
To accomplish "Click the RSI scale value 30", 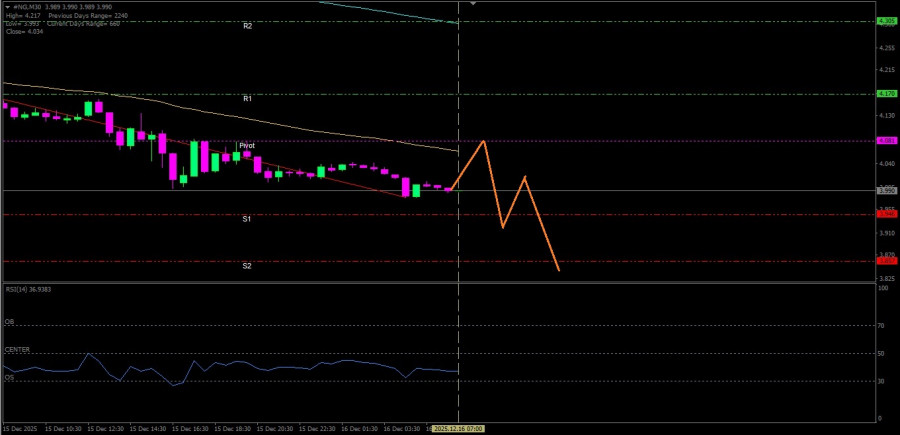I will tap(883, 381).
